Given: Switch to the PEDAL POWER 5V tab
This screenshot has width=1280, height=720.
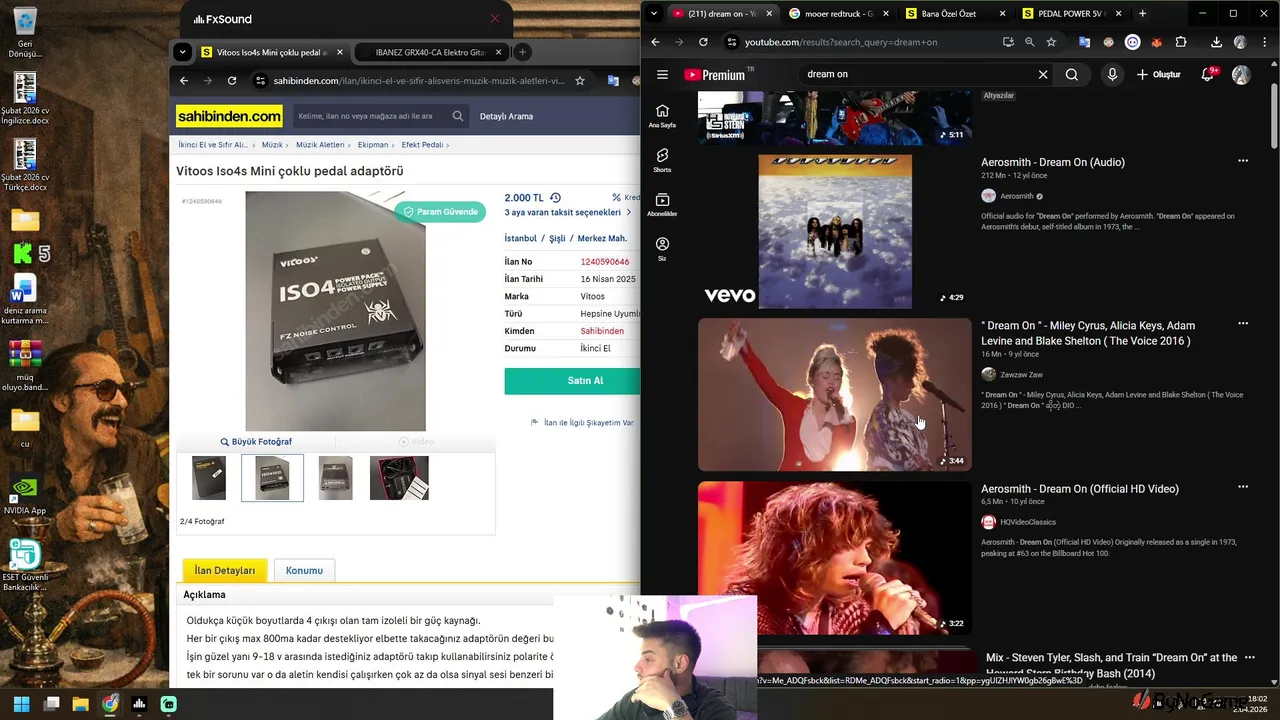Looking at the screenshot, I should tap(1070, 14).
